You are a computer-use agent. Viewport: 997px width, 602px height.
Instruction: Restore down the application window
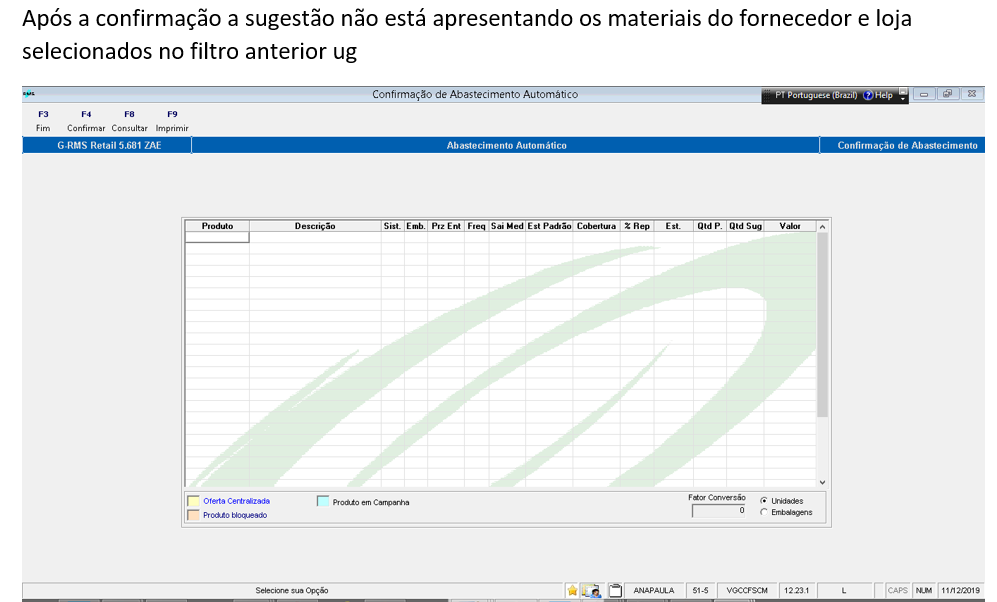947,94
